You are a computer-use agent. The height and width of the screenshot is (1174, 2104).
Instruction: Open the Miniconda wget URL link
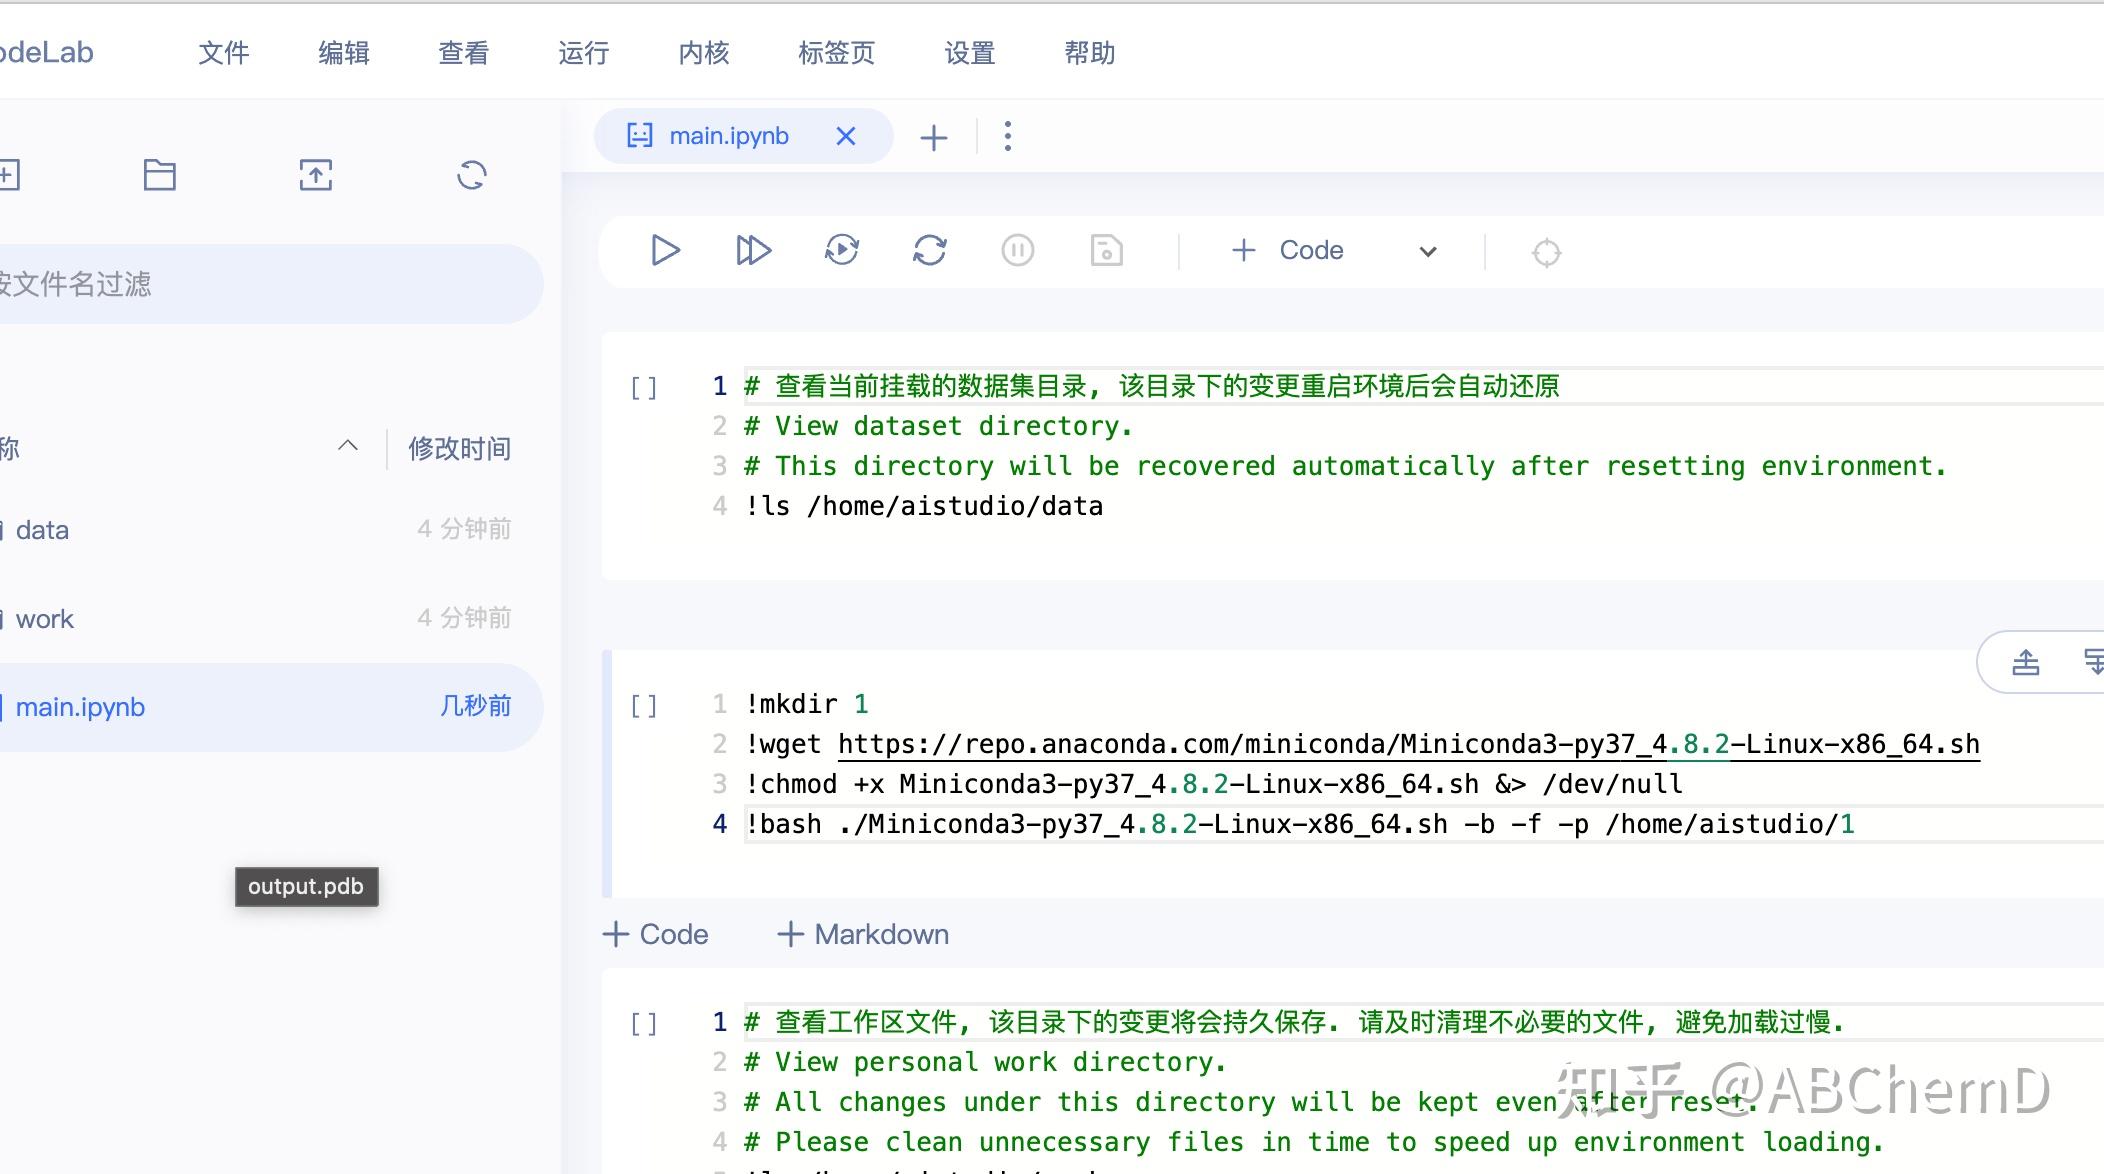1409,744
